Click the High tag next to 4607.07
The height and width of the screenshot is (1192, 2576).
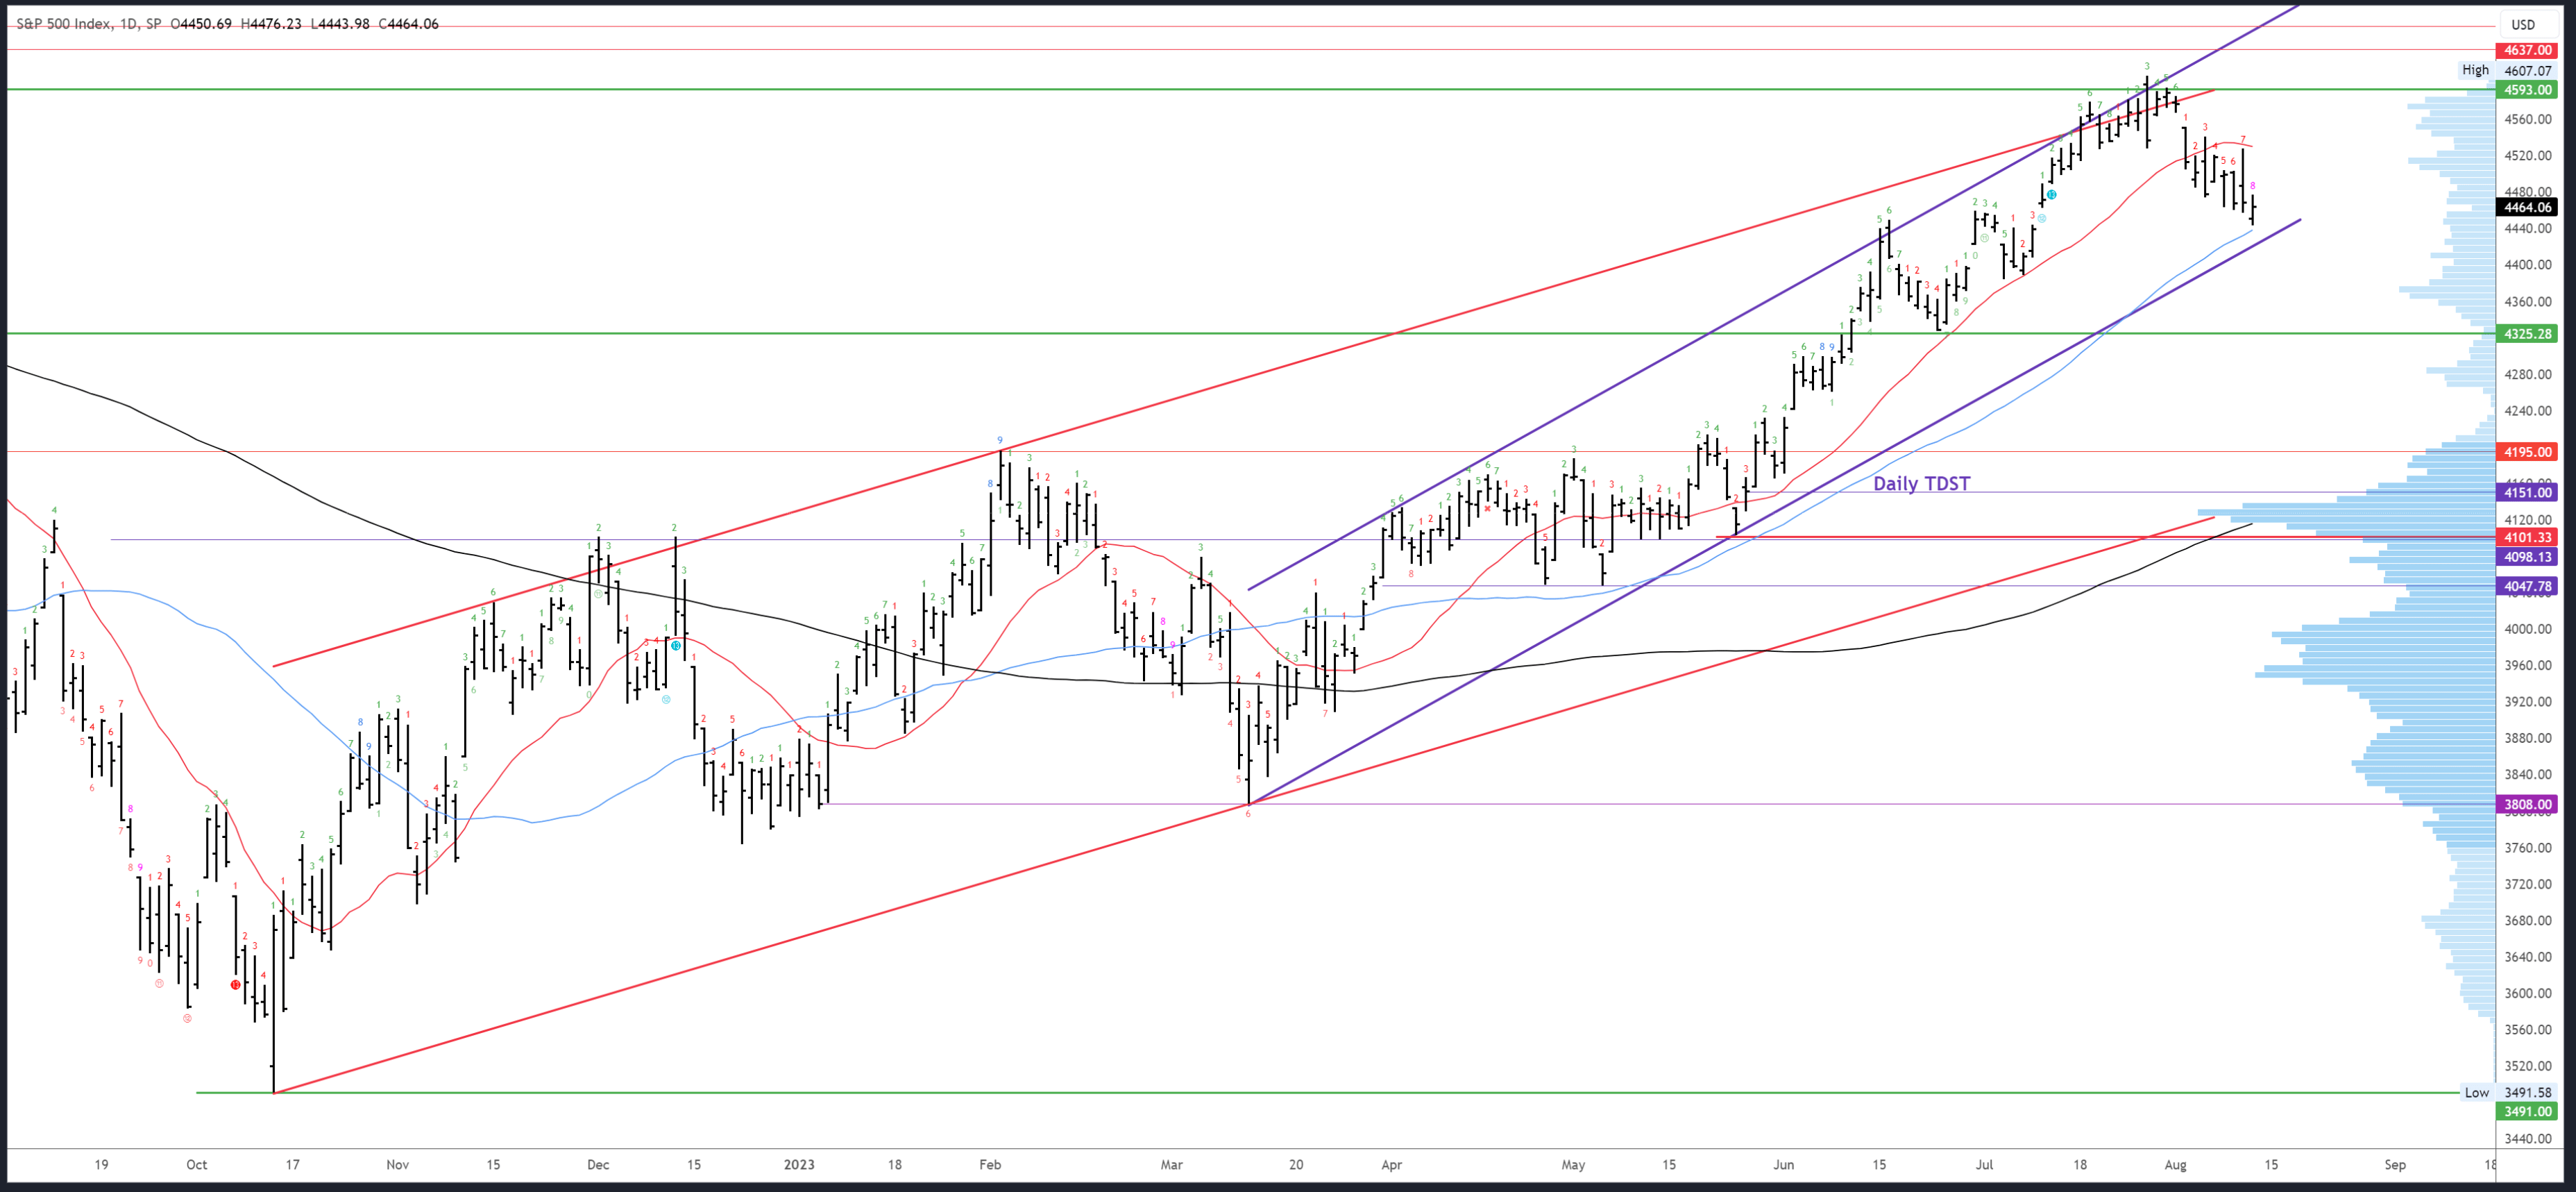click(x=2475, y=70)
